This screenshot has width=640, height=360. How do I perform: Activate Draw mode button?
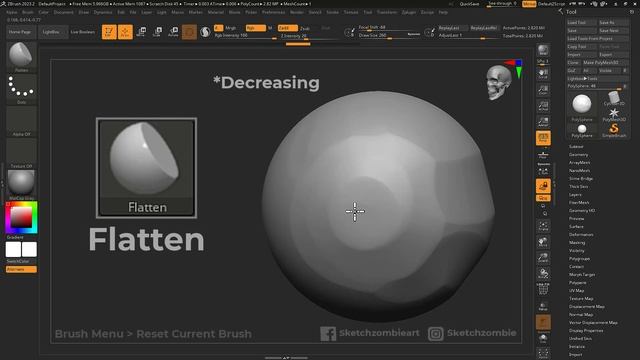(125, 32)
